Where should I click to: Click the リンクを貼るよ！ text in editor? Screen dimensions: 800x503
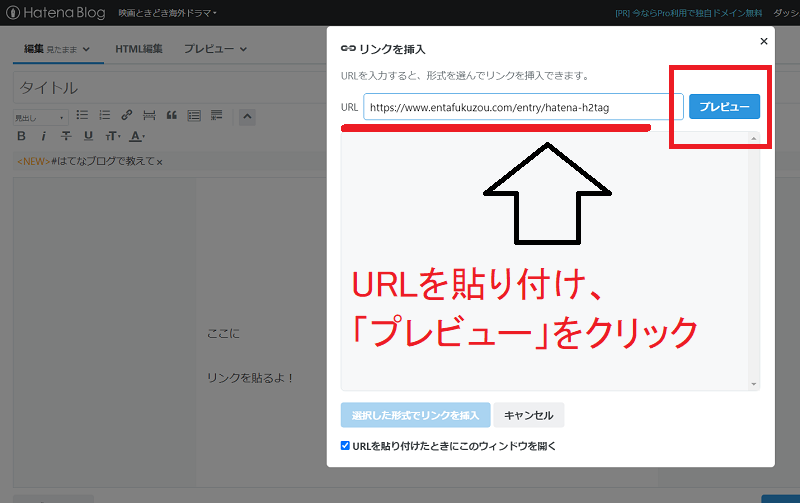point(251,378)
